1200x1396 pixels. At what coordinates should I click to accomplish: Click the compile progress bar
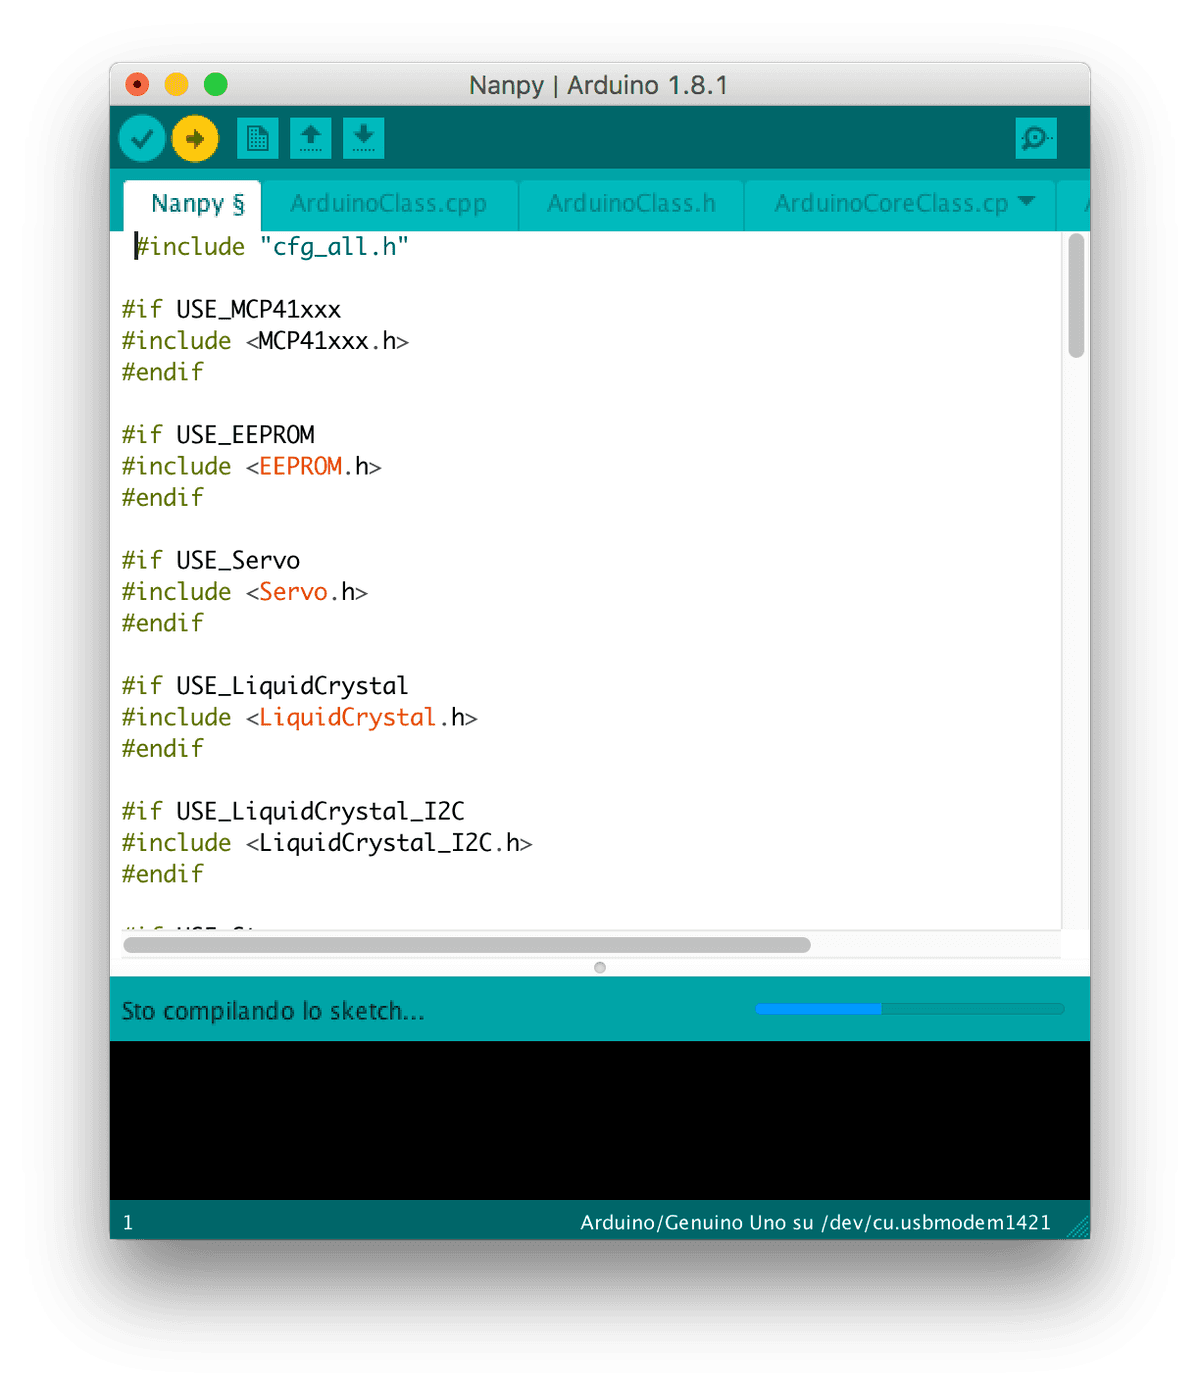909,1009
